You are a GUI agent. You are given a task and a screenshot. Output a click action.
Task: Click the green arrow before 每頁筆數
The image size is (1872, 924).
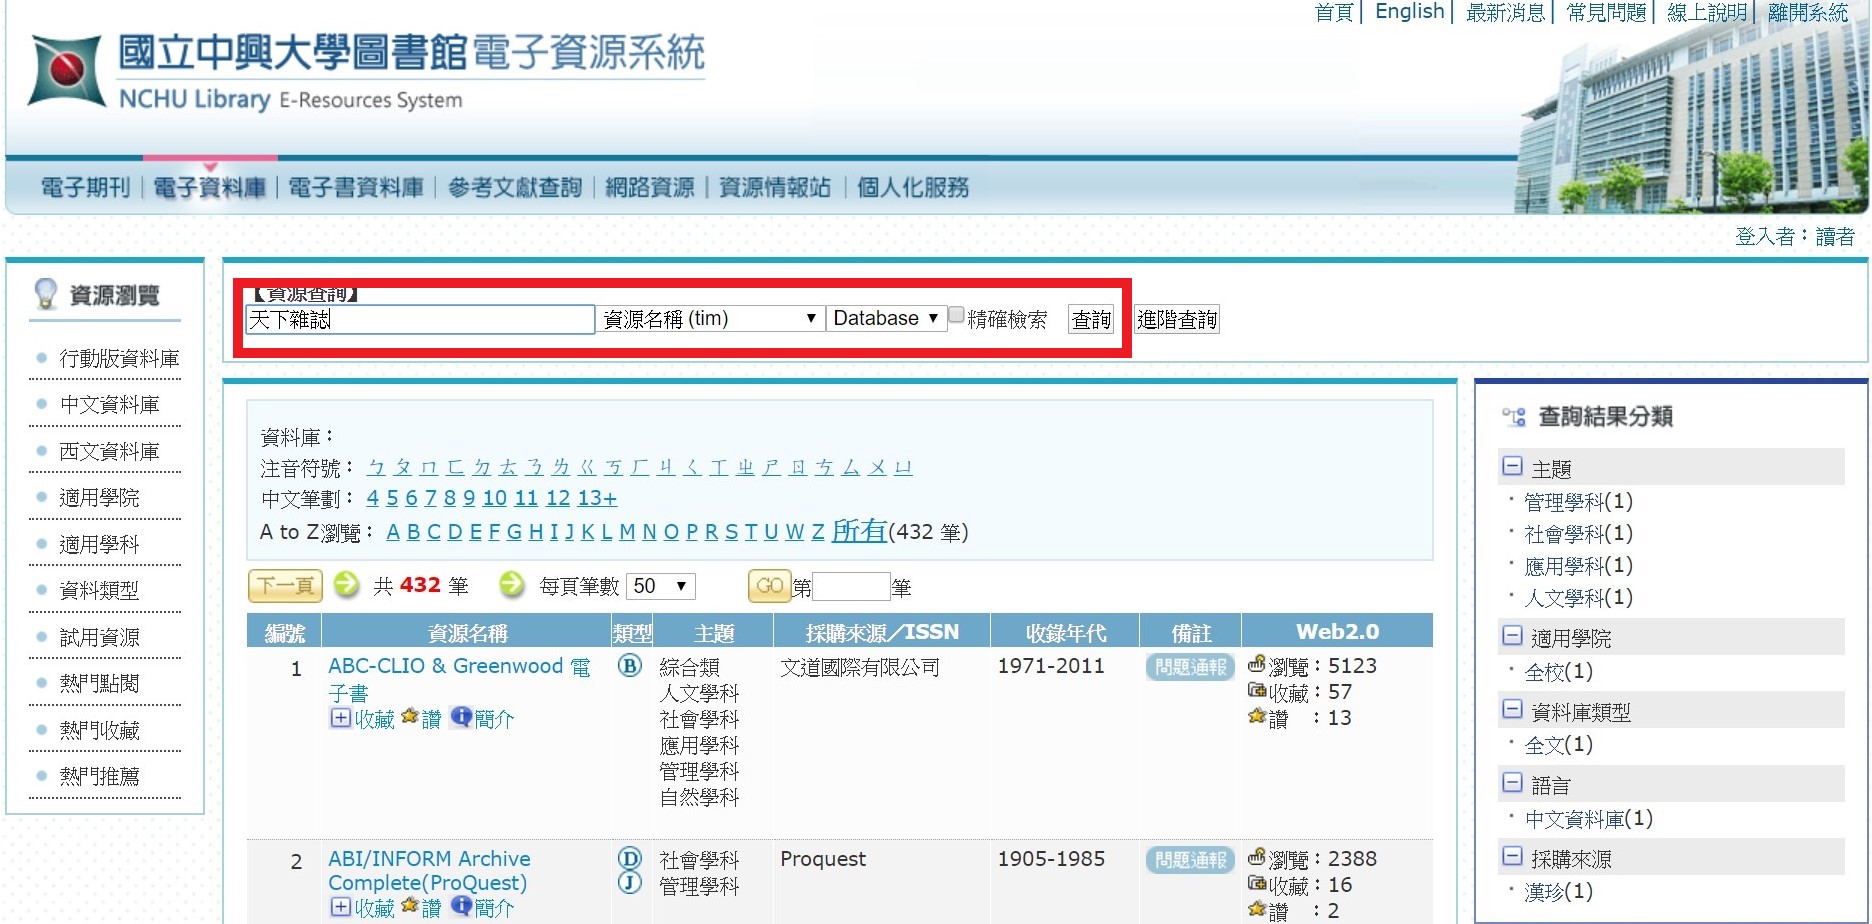pos(512,584)
